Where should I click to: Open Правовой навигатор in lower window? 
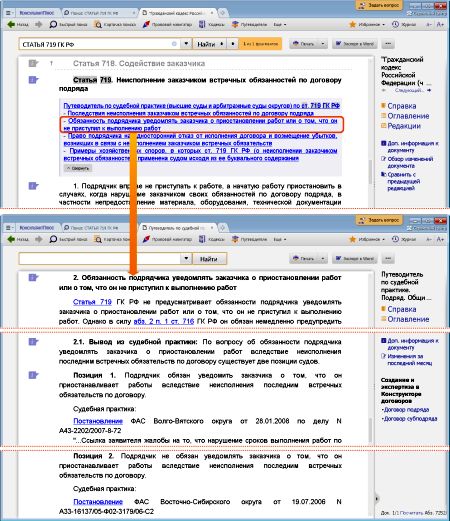coord(167,239)
